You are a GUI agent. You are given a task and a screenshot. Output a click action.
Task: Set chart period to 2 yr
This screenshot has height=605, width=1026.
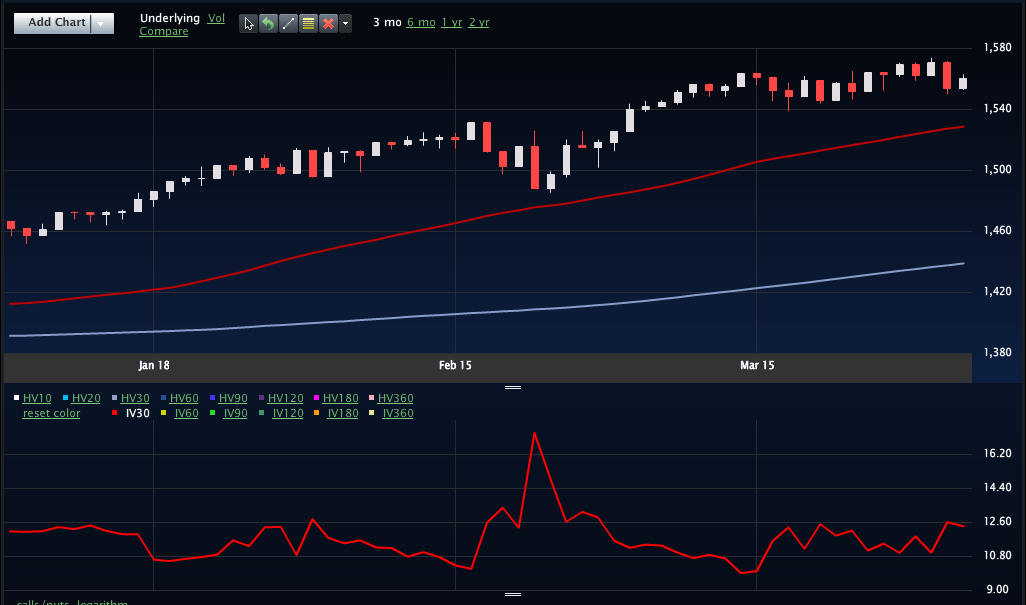click(x=479, y=22)
